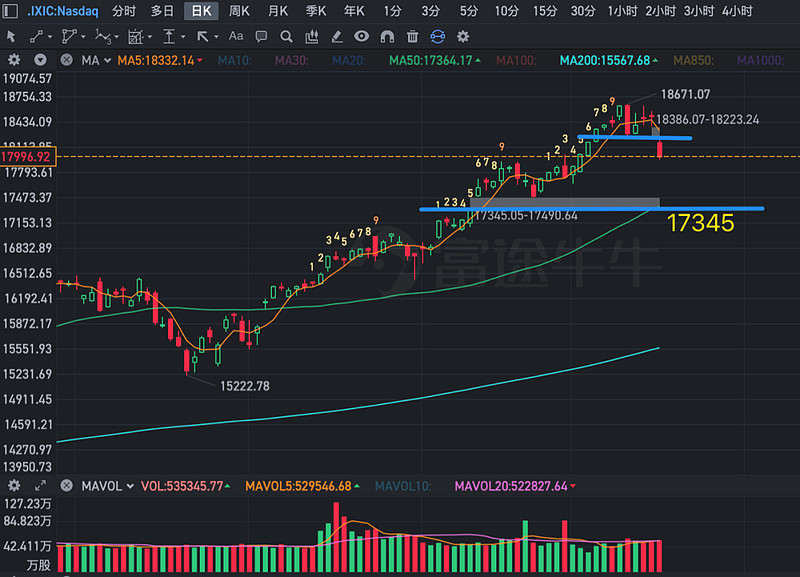This screenshot has height=577, width=800.
Task: Select the polygon shape drawing tool
Action: [x=69, y=37]
